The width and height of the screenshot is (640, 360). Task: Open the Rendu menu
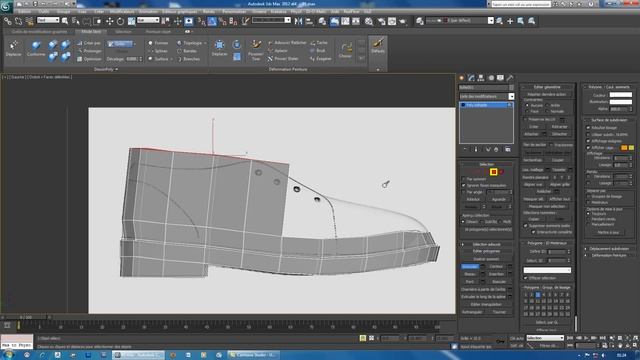point(209,11)
